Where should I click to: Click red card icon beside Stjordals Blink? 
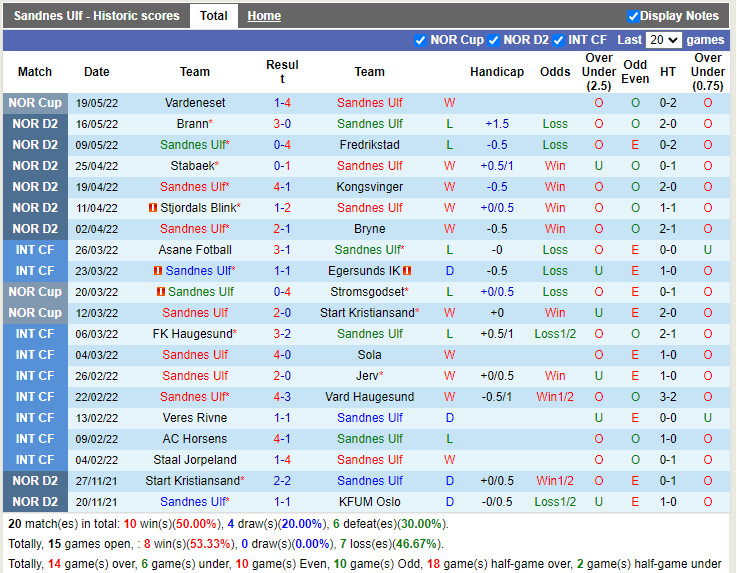[153, 208]
